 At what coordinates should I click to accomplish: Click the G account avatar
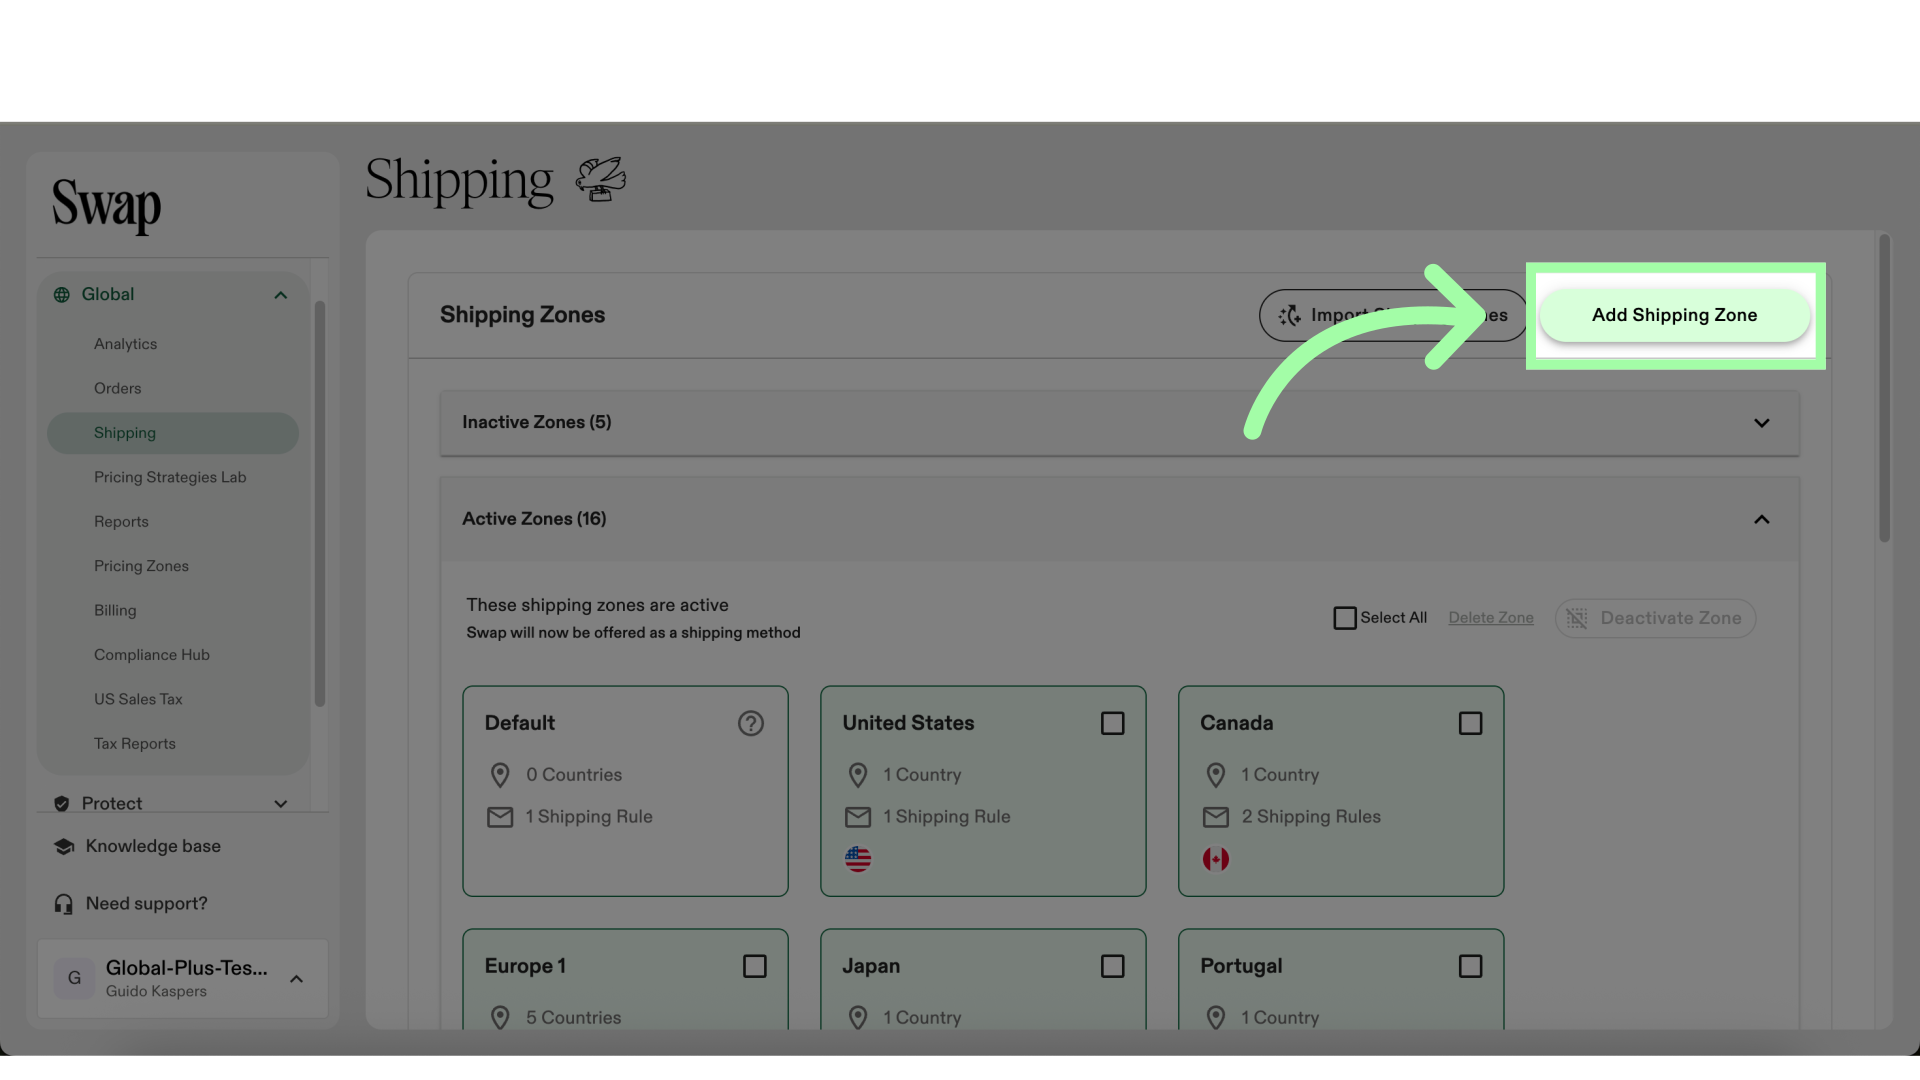tap(74, 978)
